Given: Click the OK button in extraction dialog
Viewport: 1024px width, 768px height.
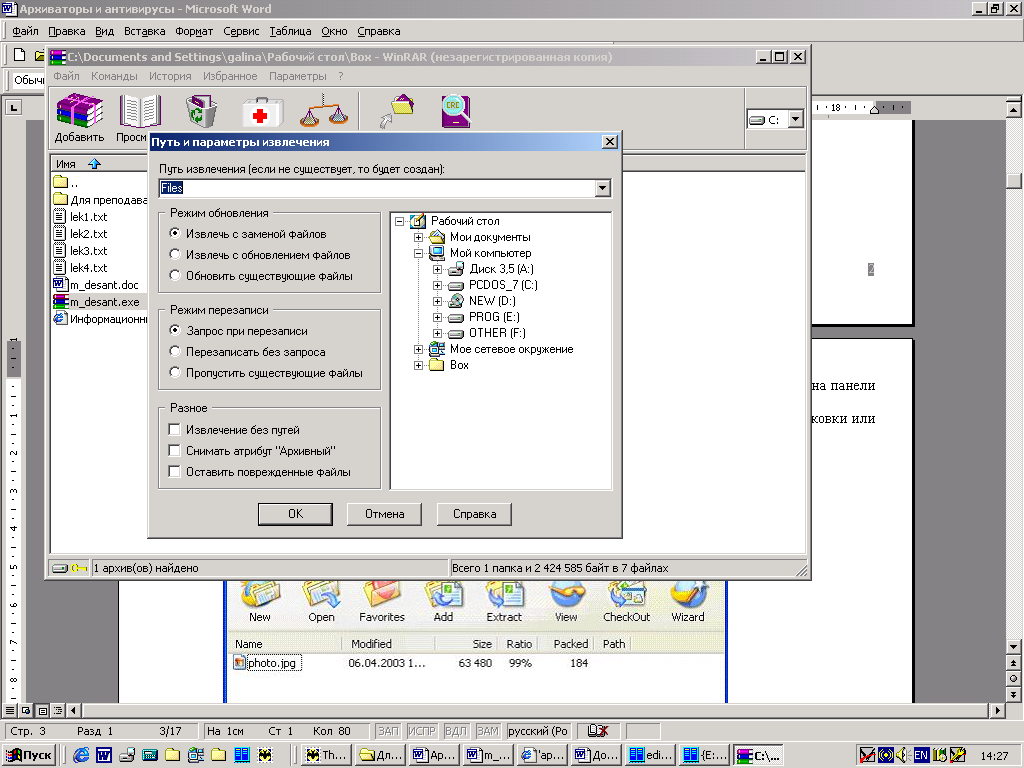Looking at the screenshot, I should (295, 514).
